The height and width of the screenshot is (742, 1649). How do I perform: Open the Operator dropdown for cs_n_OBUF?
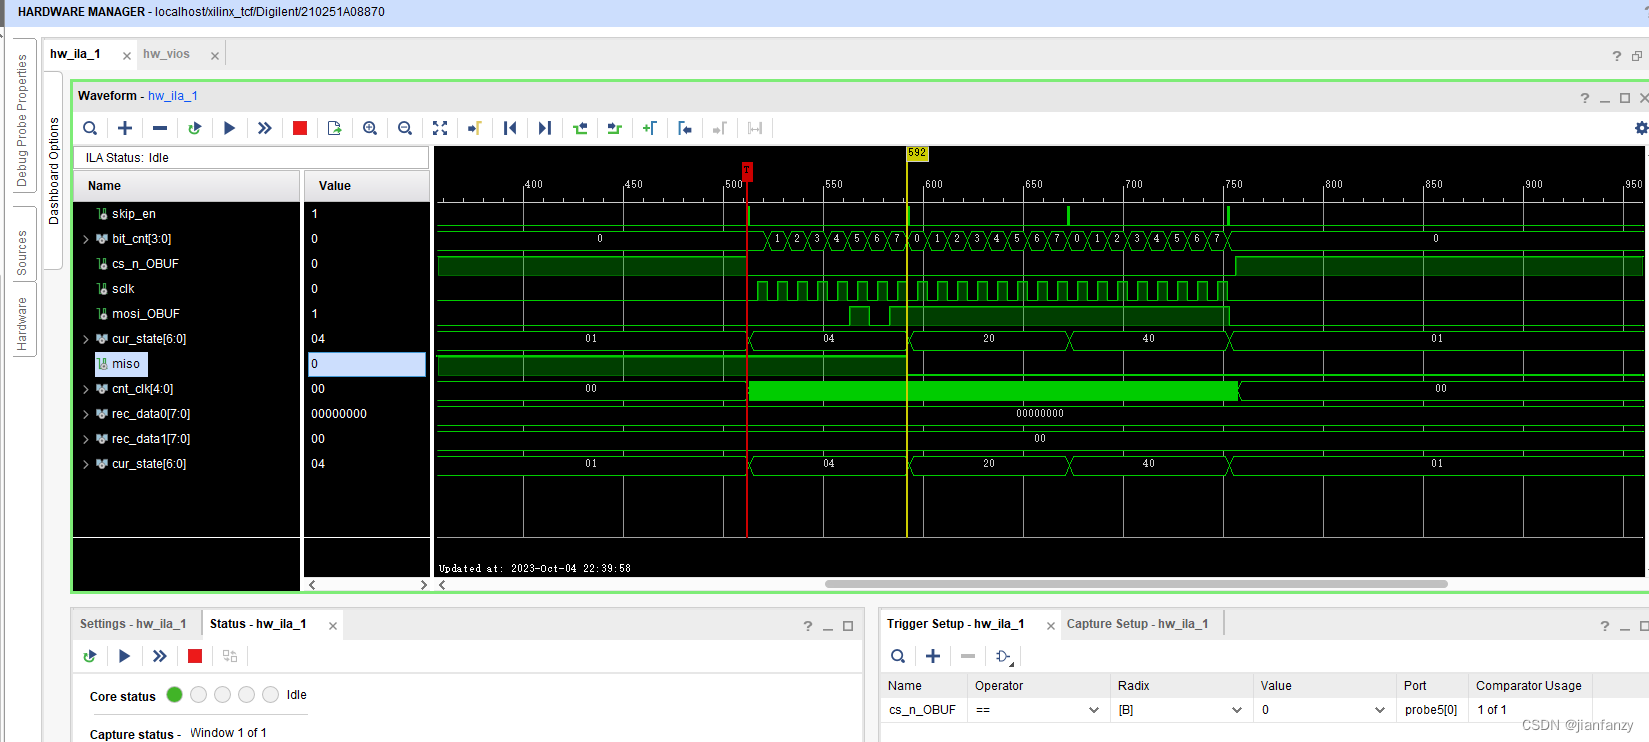(x=1093, y=710)
